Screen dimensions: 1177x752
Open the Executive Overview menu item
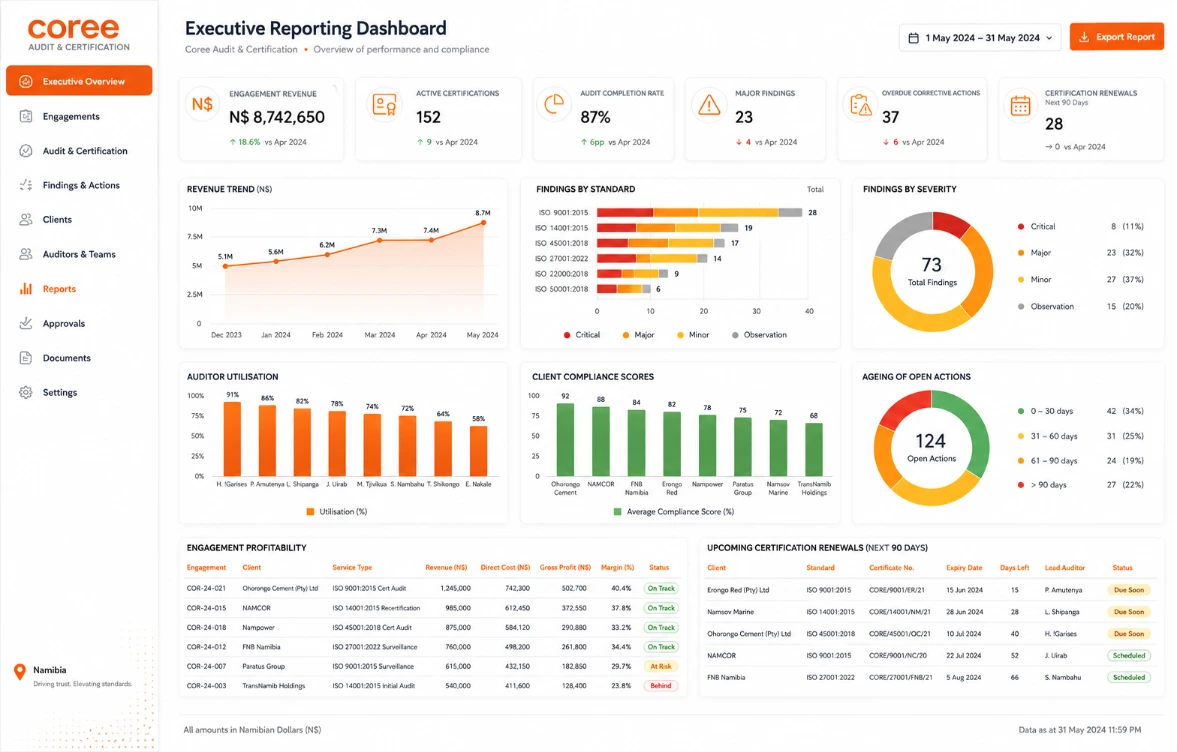point(79,81)
